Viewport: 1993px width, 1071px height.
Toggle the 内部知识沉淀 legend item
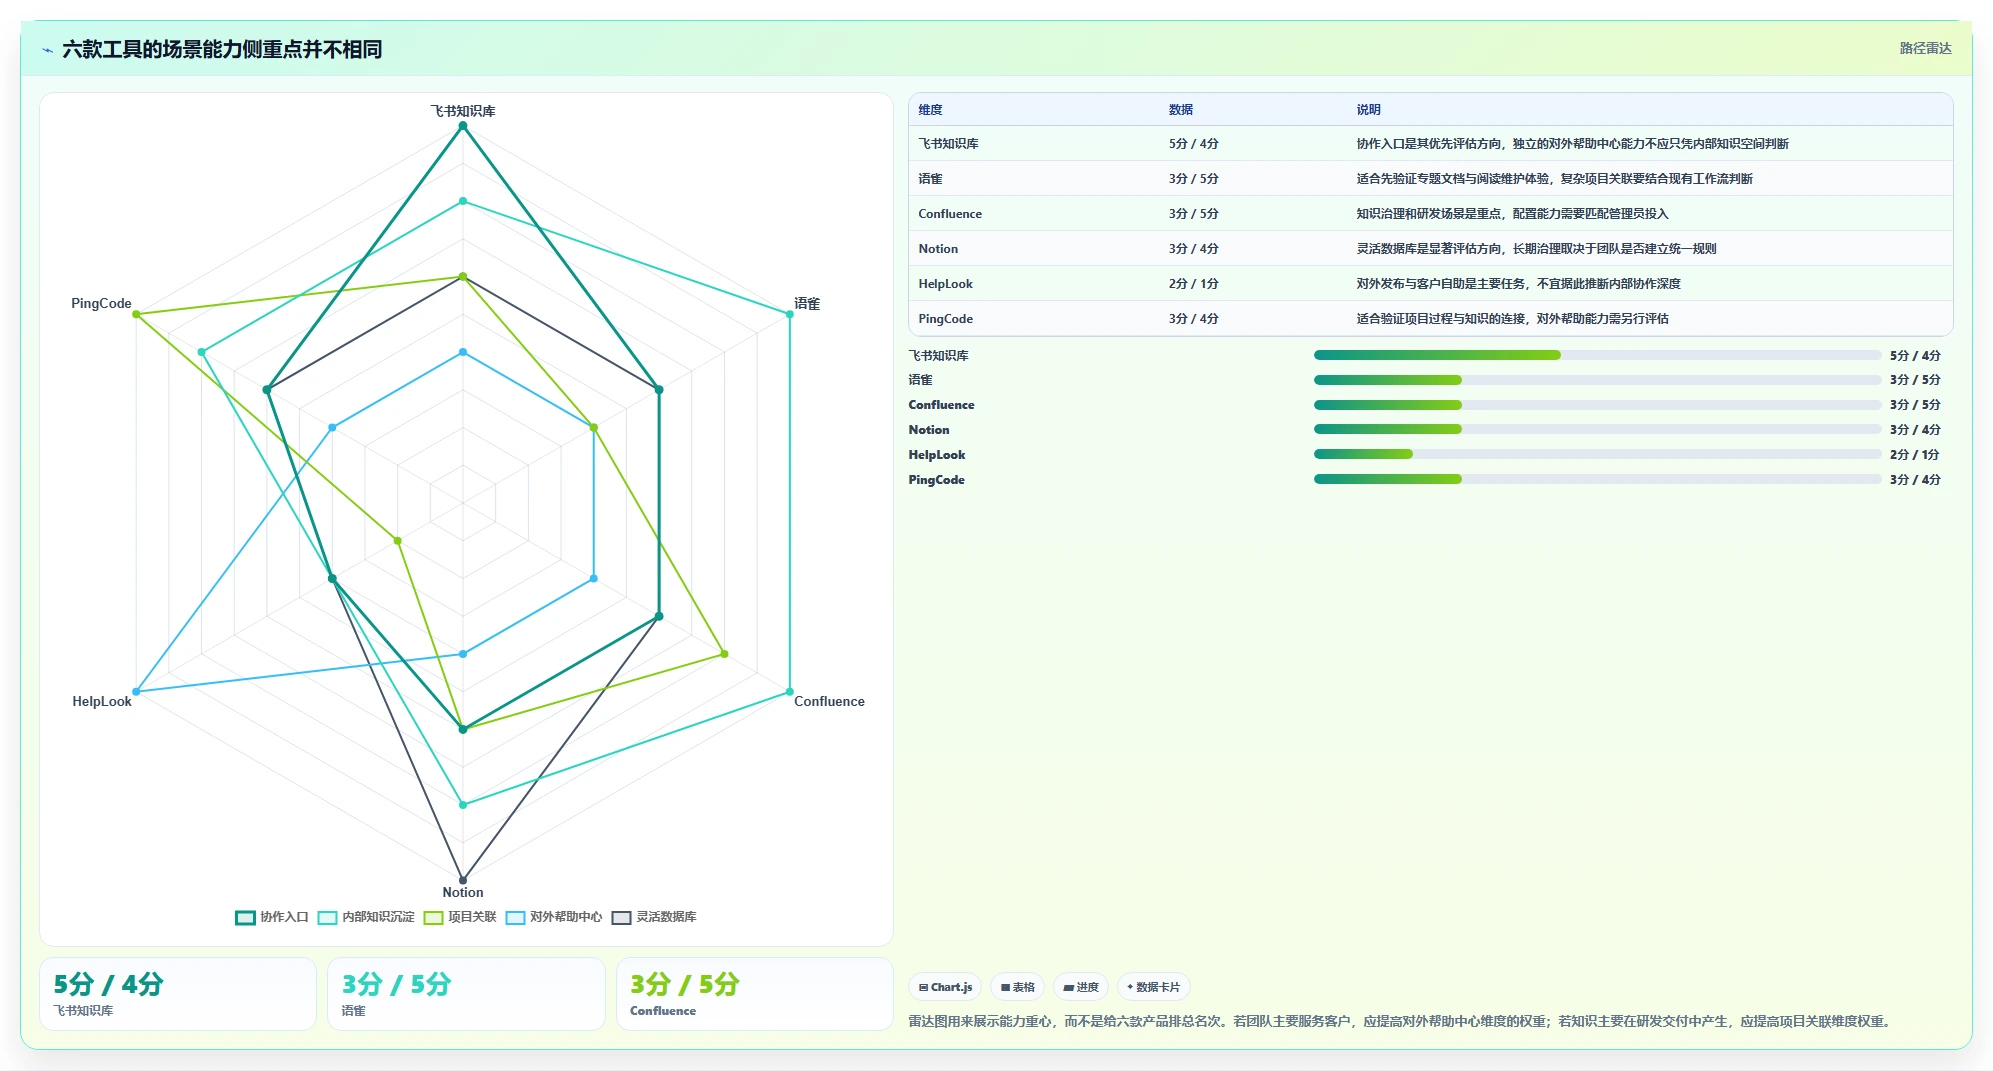(366, 917)
